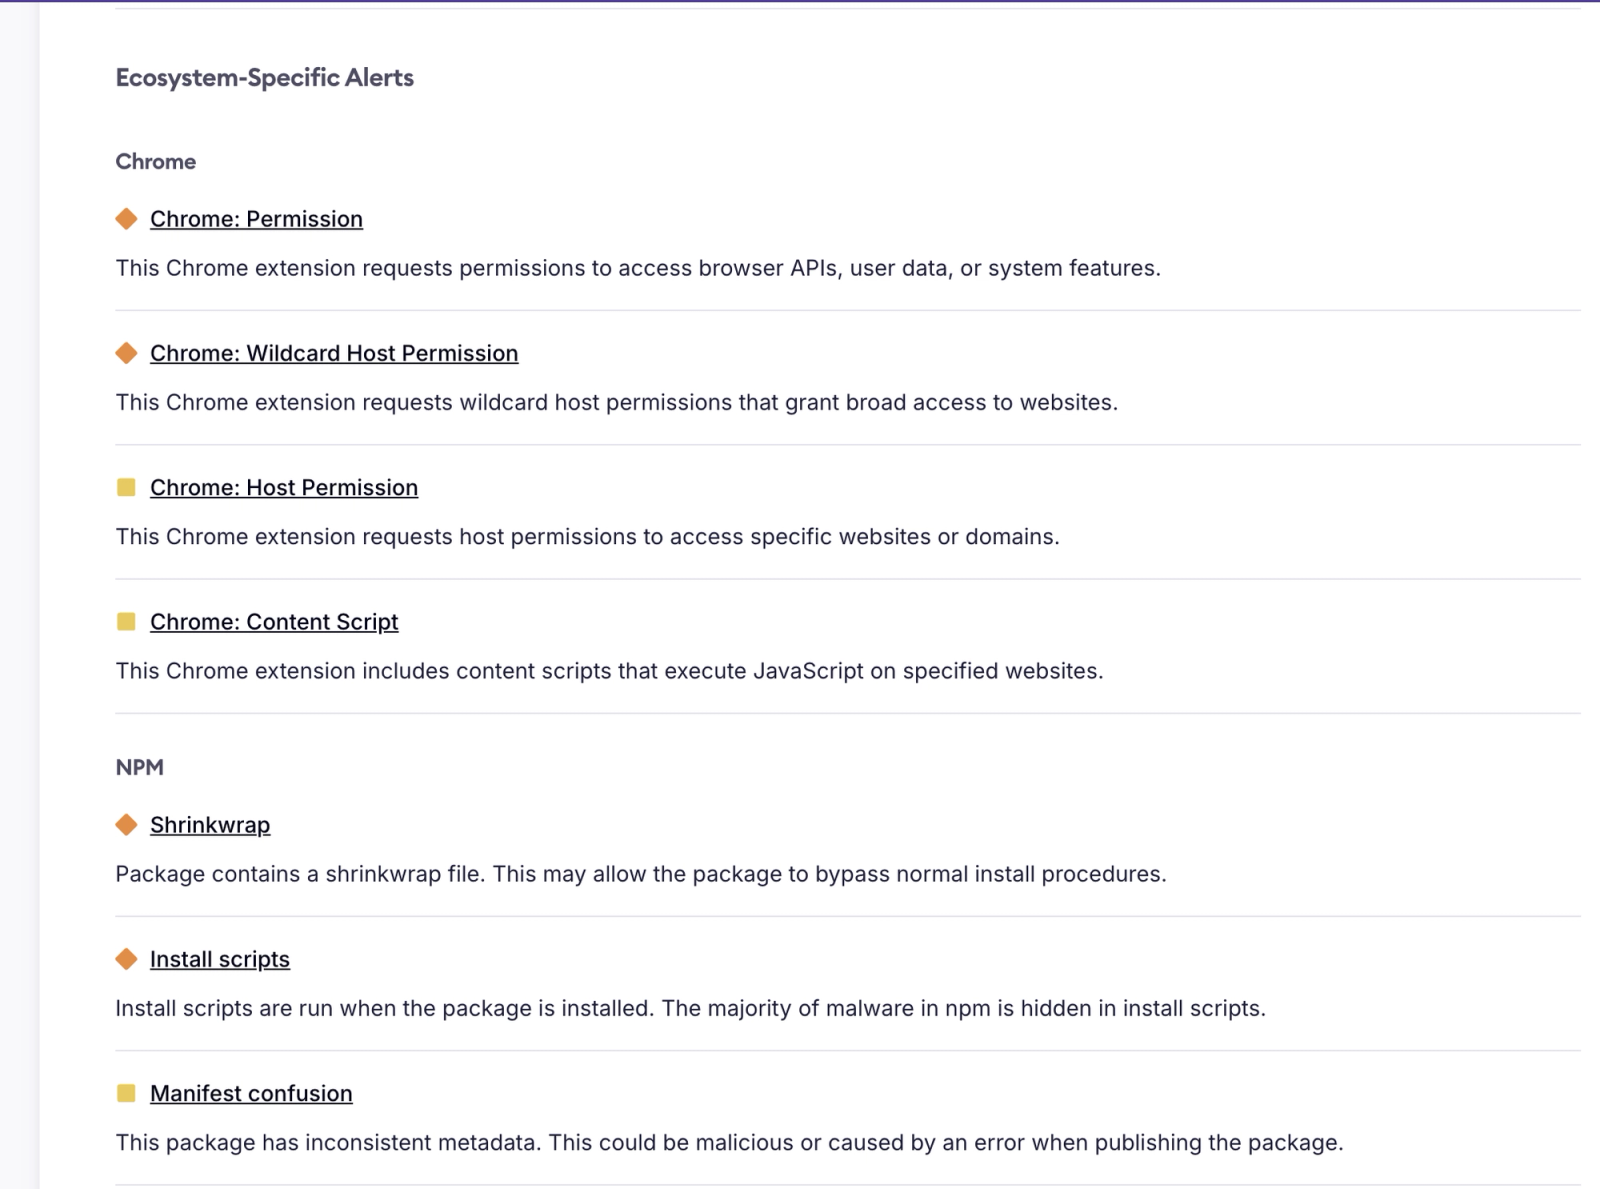Open the Install scripts alert link
Image resolution: width=1600 pixels, height=1189 pixels.
220,959
